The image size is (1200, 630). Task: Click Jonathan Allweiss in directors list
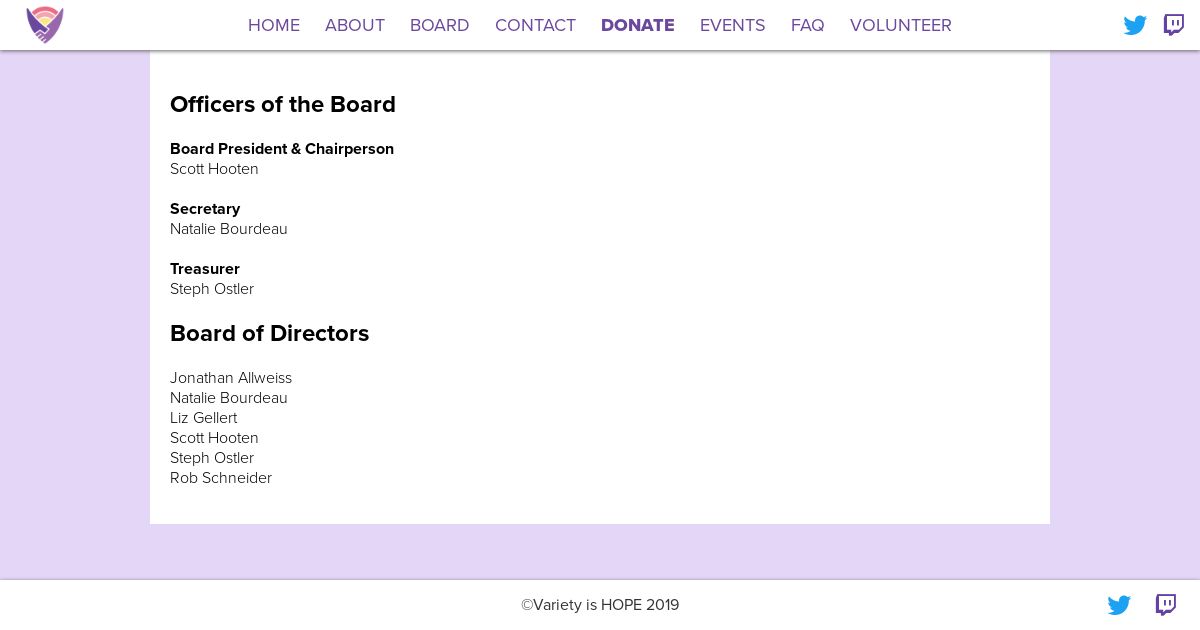pos(231,378)
